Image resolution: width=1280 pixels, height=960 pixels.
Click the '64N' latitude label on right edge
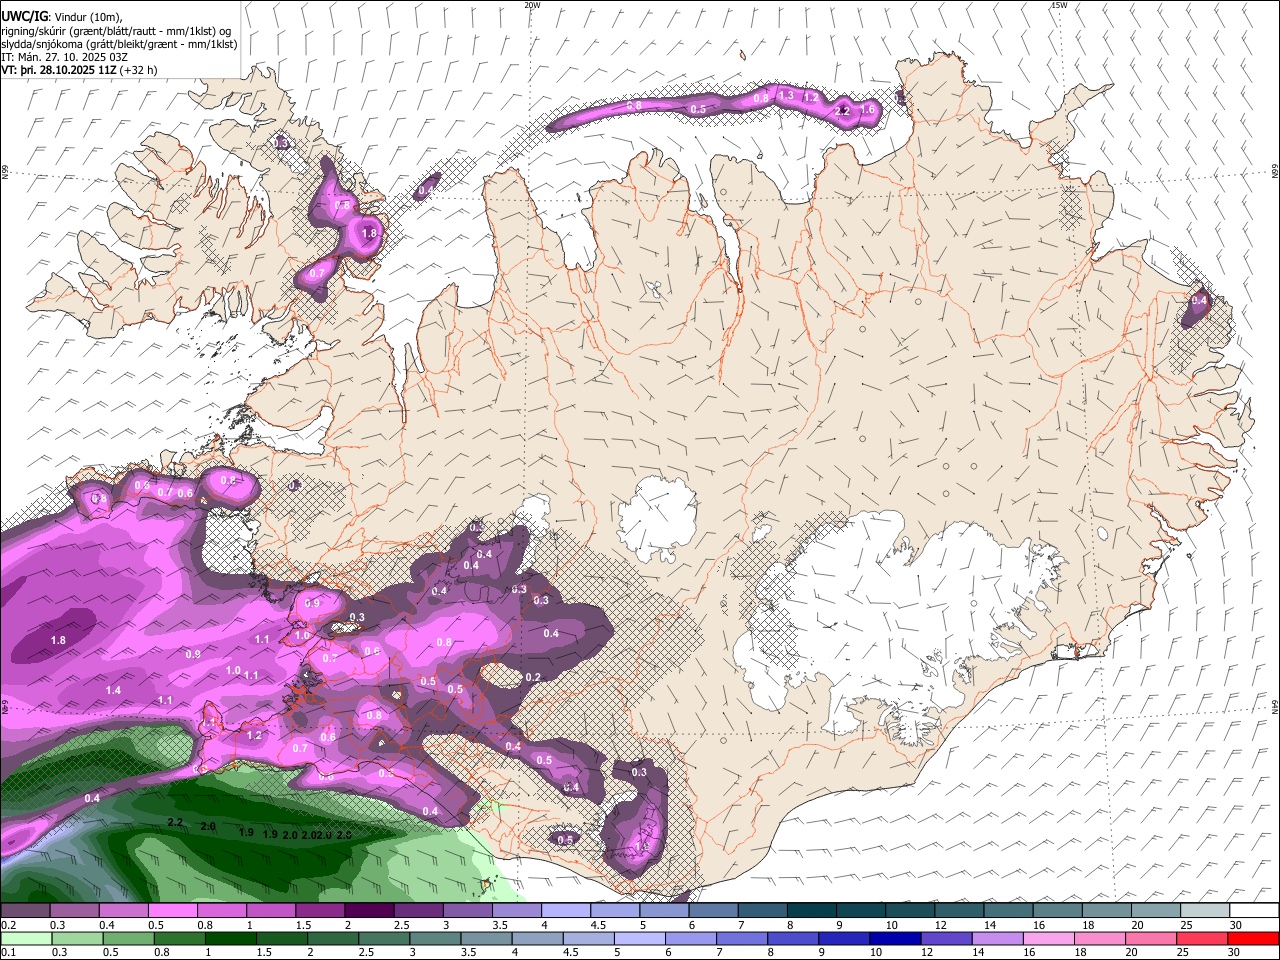click(x=1275, y=706)
